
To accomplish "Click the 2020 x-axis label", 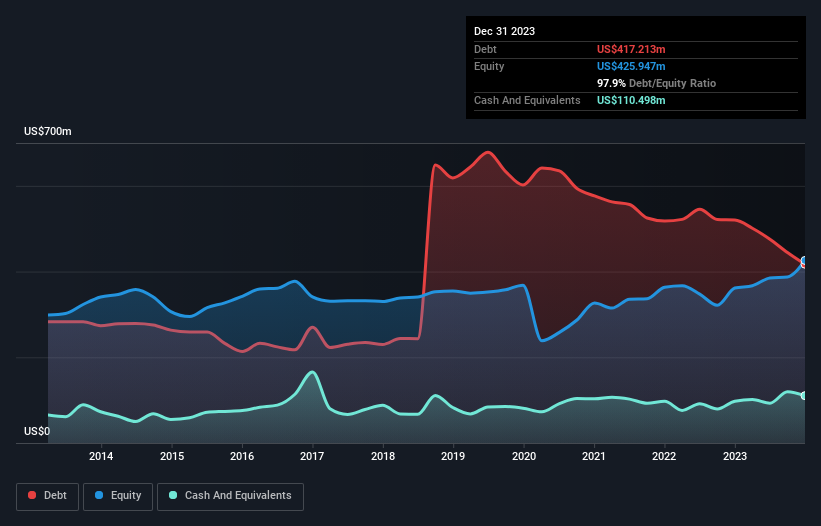I will (x=524, y=456).
